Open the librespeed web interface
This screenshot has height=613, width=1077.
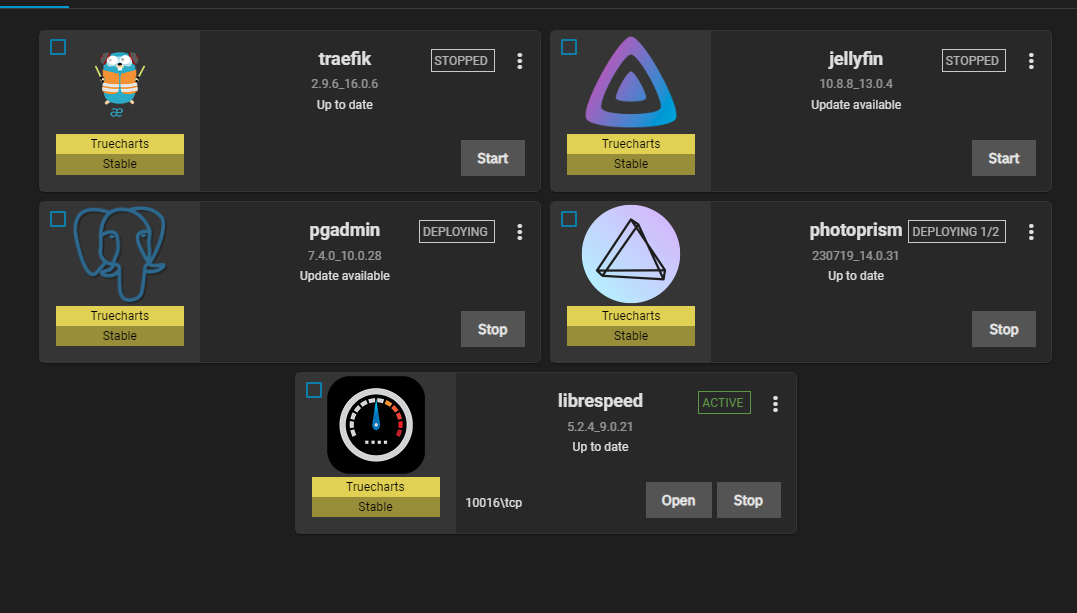(x=679, y=500)
